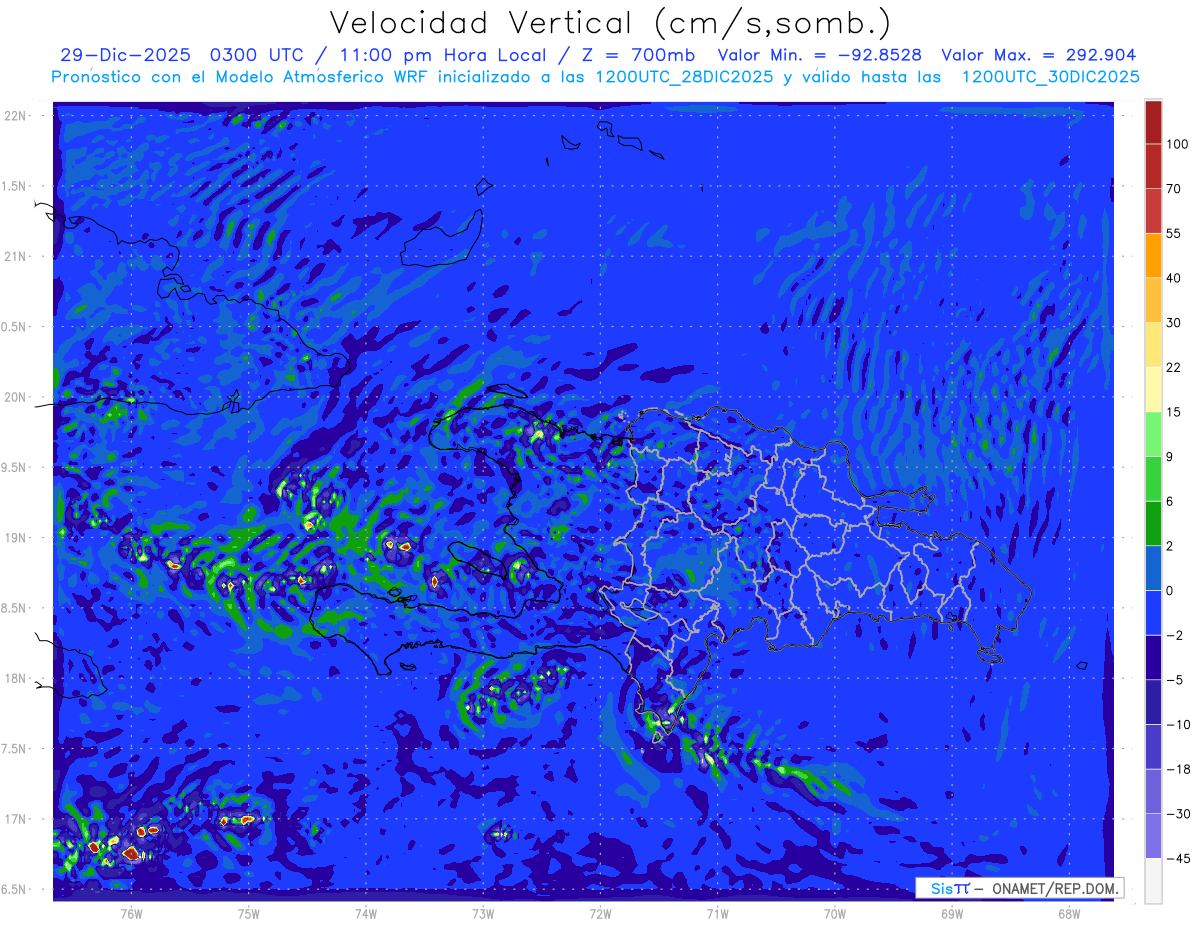1200x927 pixels.
Task: Click the colorbar segment between -10 and -5
Action: pyautogui.click(x=1153, y=702)
